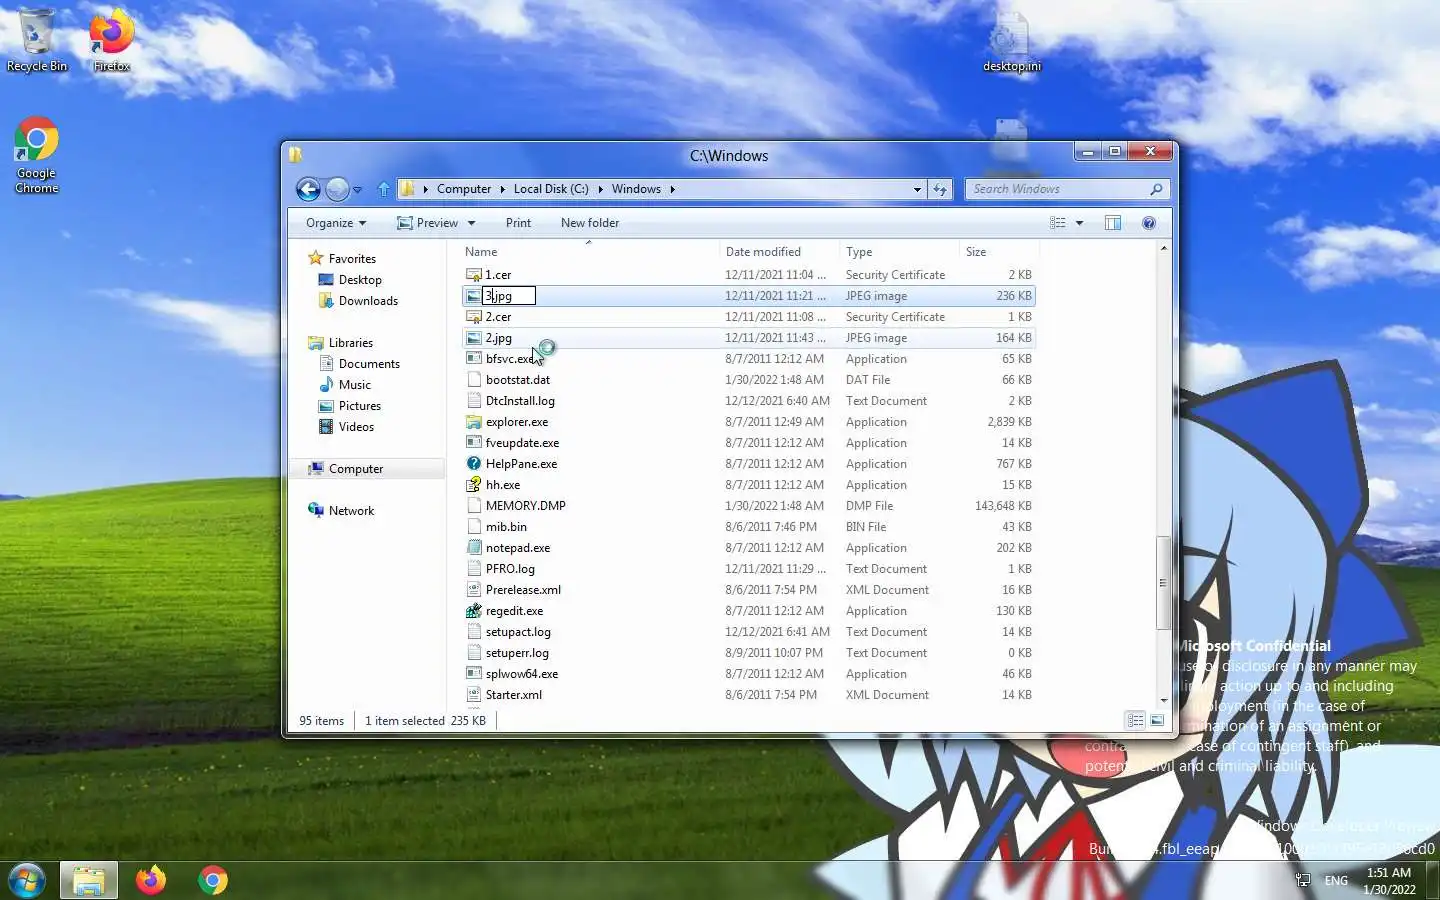Select Libraries in the navigation pane
Screen dimensions: 1440x900
[350, 343]
